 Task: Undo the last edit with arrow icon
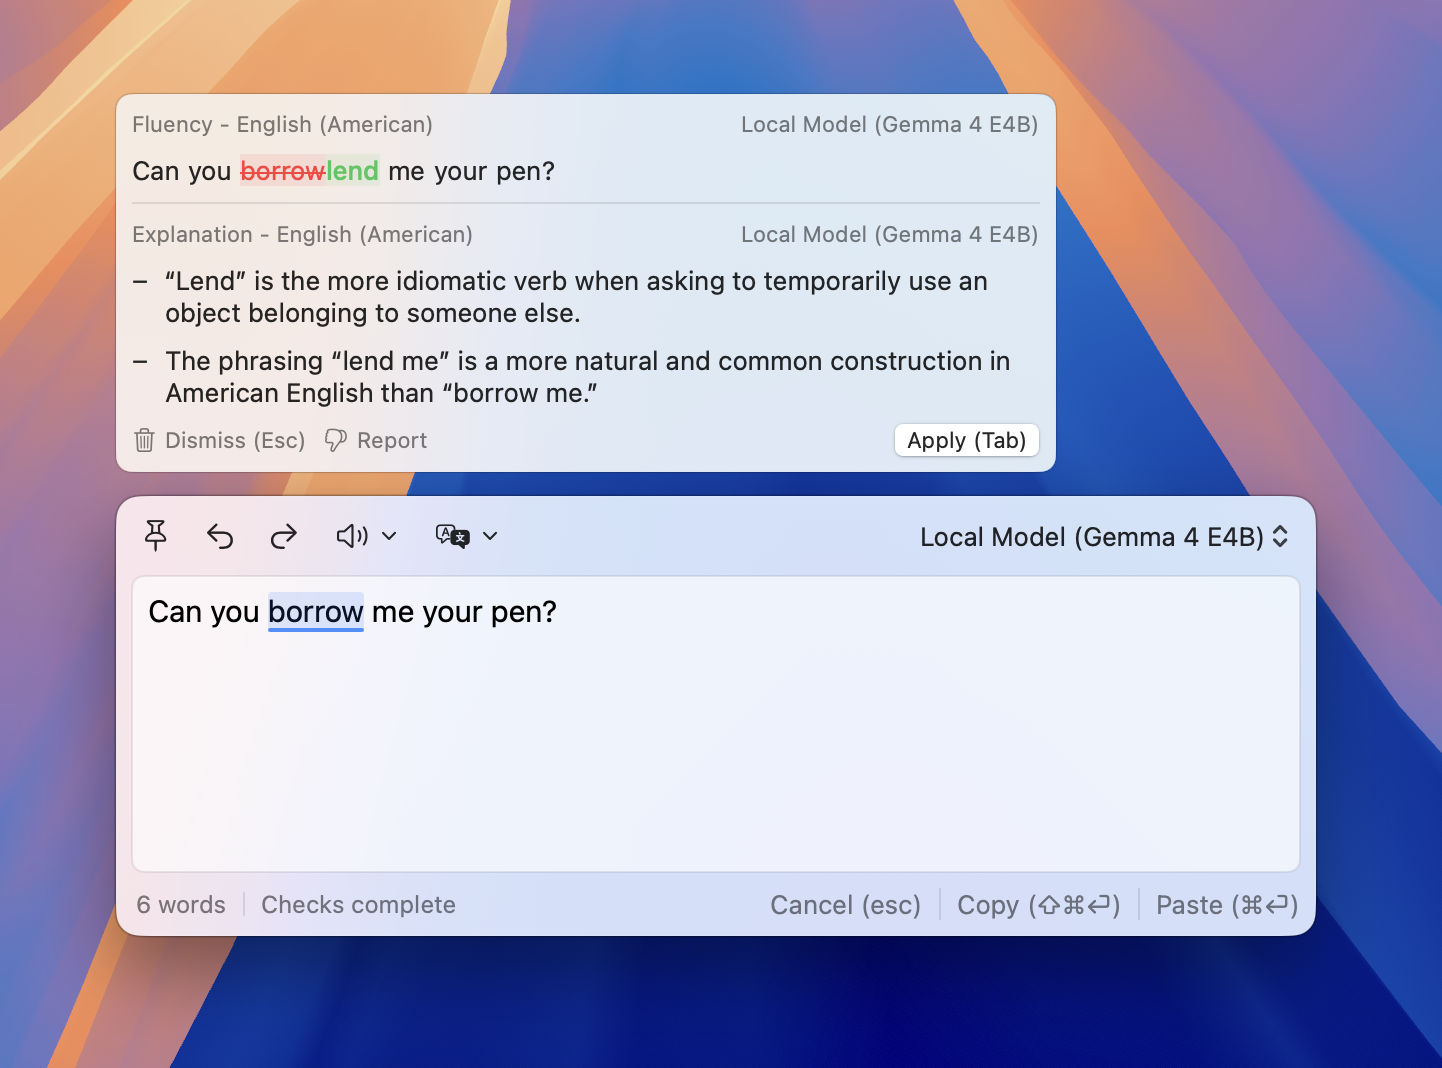click(x=220, y=537)
